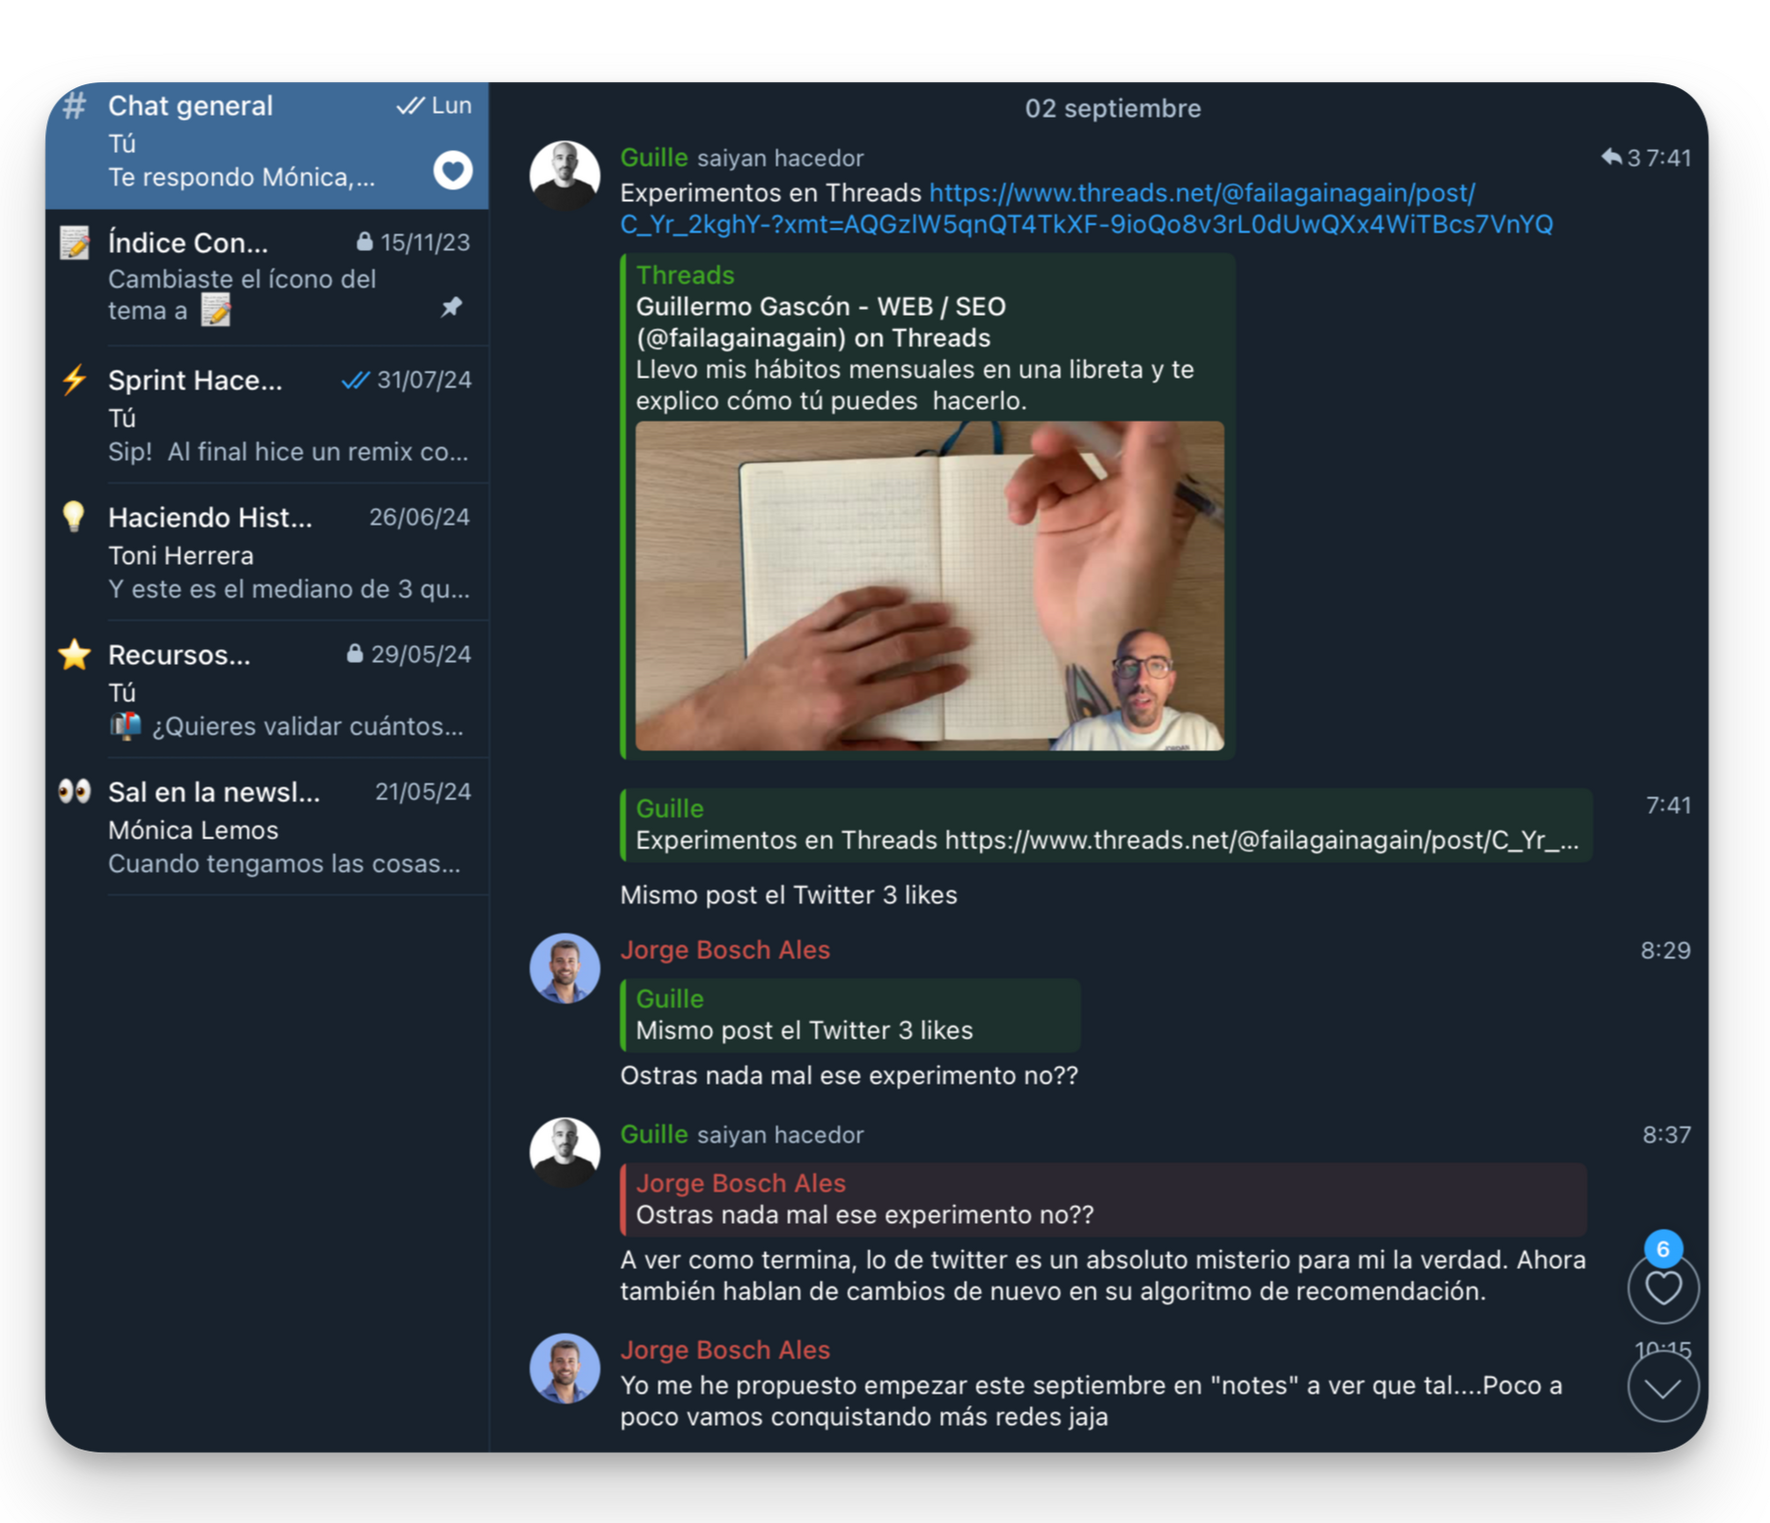This screenshot has height=1523, width=1770.
Task: Click the pin icon on Índice topic
Action: tap(452, 307)
